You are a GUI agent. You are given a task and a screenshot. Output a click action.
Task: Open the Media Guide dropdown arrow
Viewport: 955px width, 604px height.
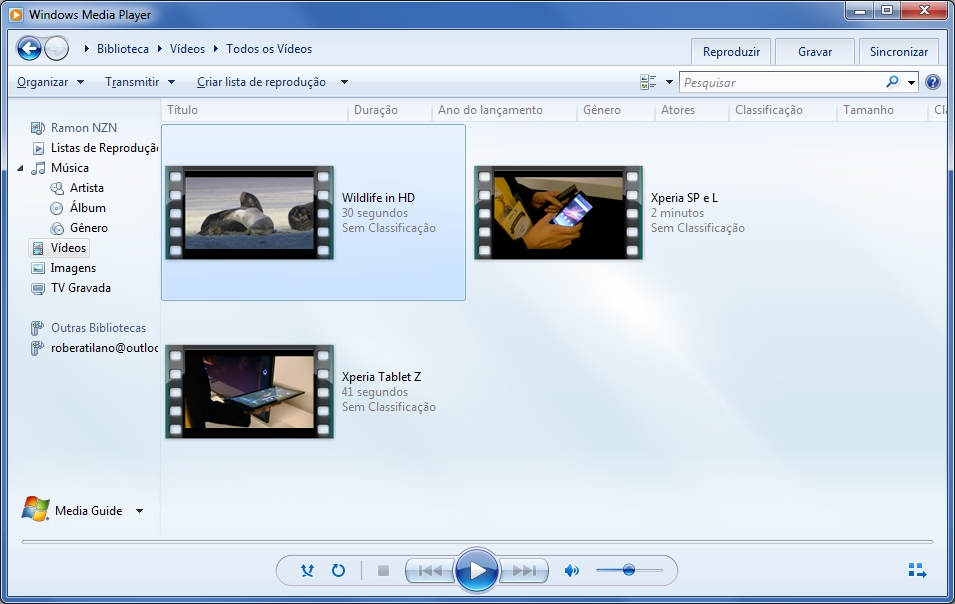[x=139, y=511]
